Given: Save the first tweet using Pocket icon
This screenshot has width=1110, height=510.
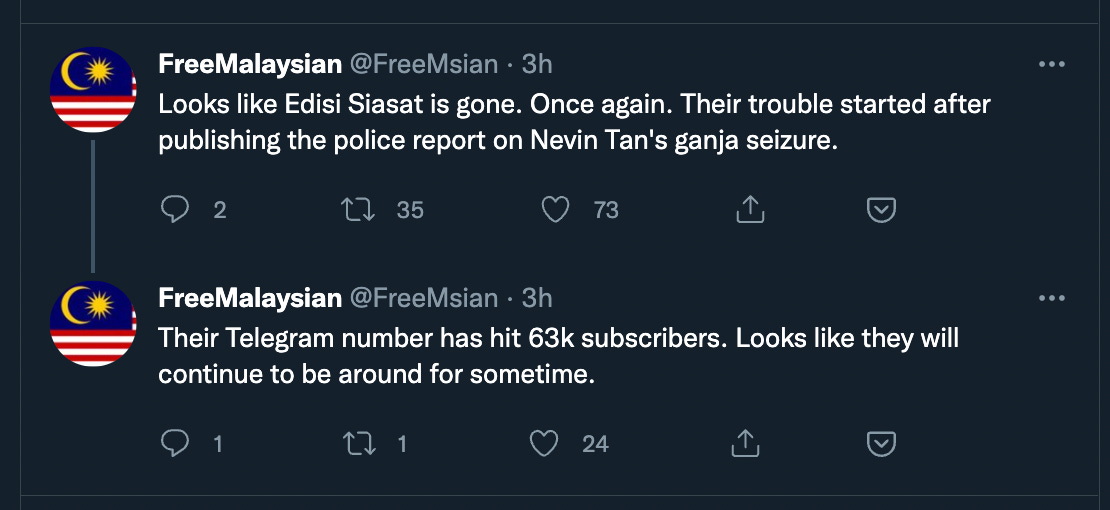Looking at the screenshot, I should (x=880, y=209).
